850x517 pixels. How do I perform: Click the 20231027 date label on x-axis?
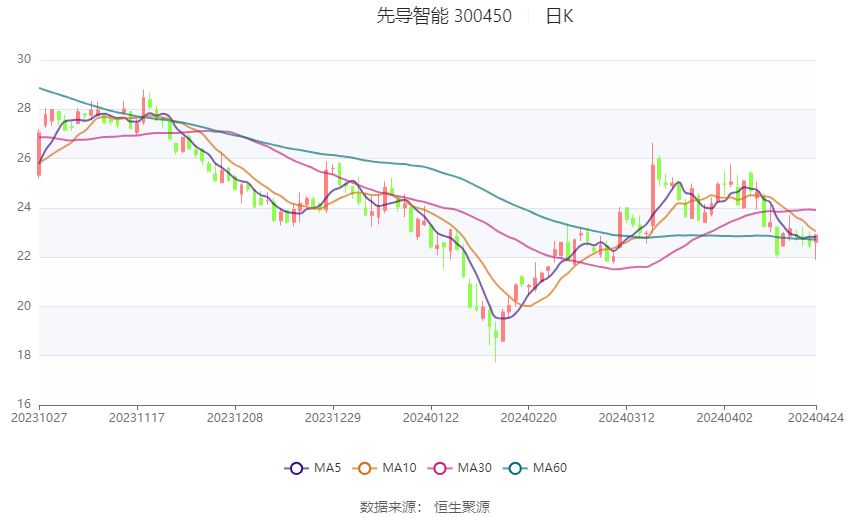tap(39, 417)
